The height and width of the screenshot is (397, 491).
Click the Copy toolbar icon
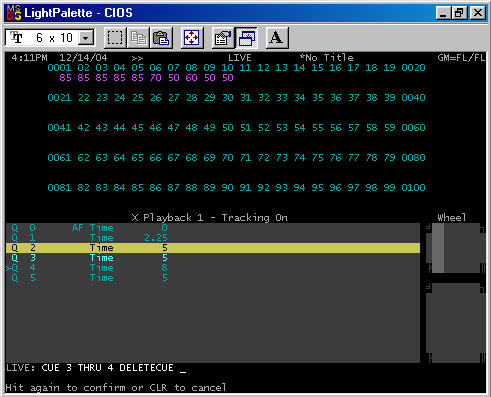[x=138, y=38]
